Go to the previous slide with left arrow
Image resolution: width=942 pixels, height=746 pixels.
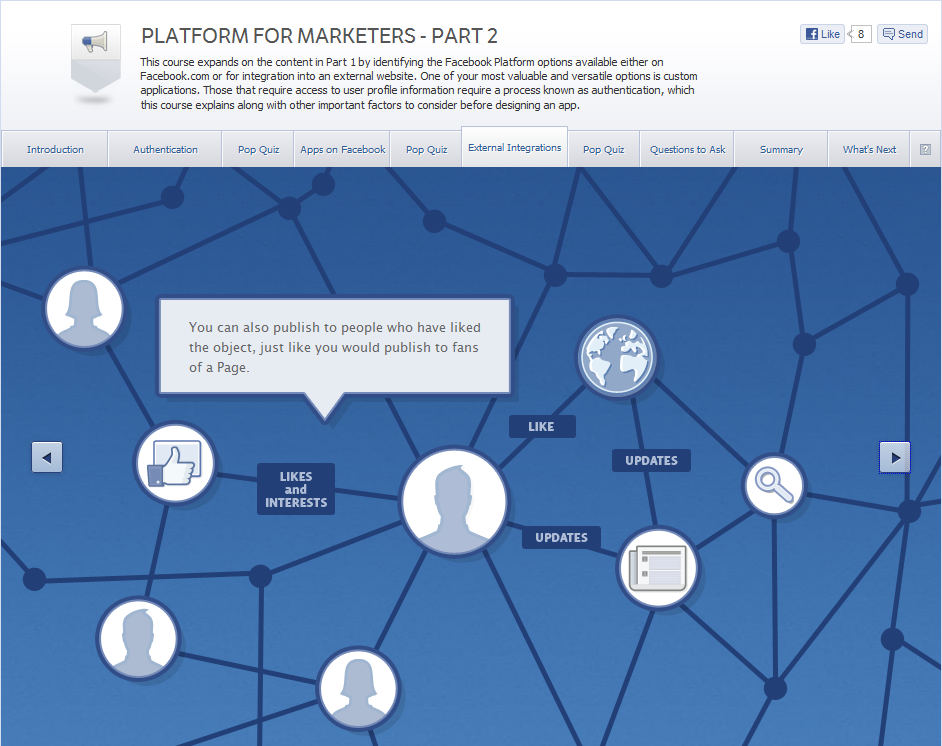point(47,458)
